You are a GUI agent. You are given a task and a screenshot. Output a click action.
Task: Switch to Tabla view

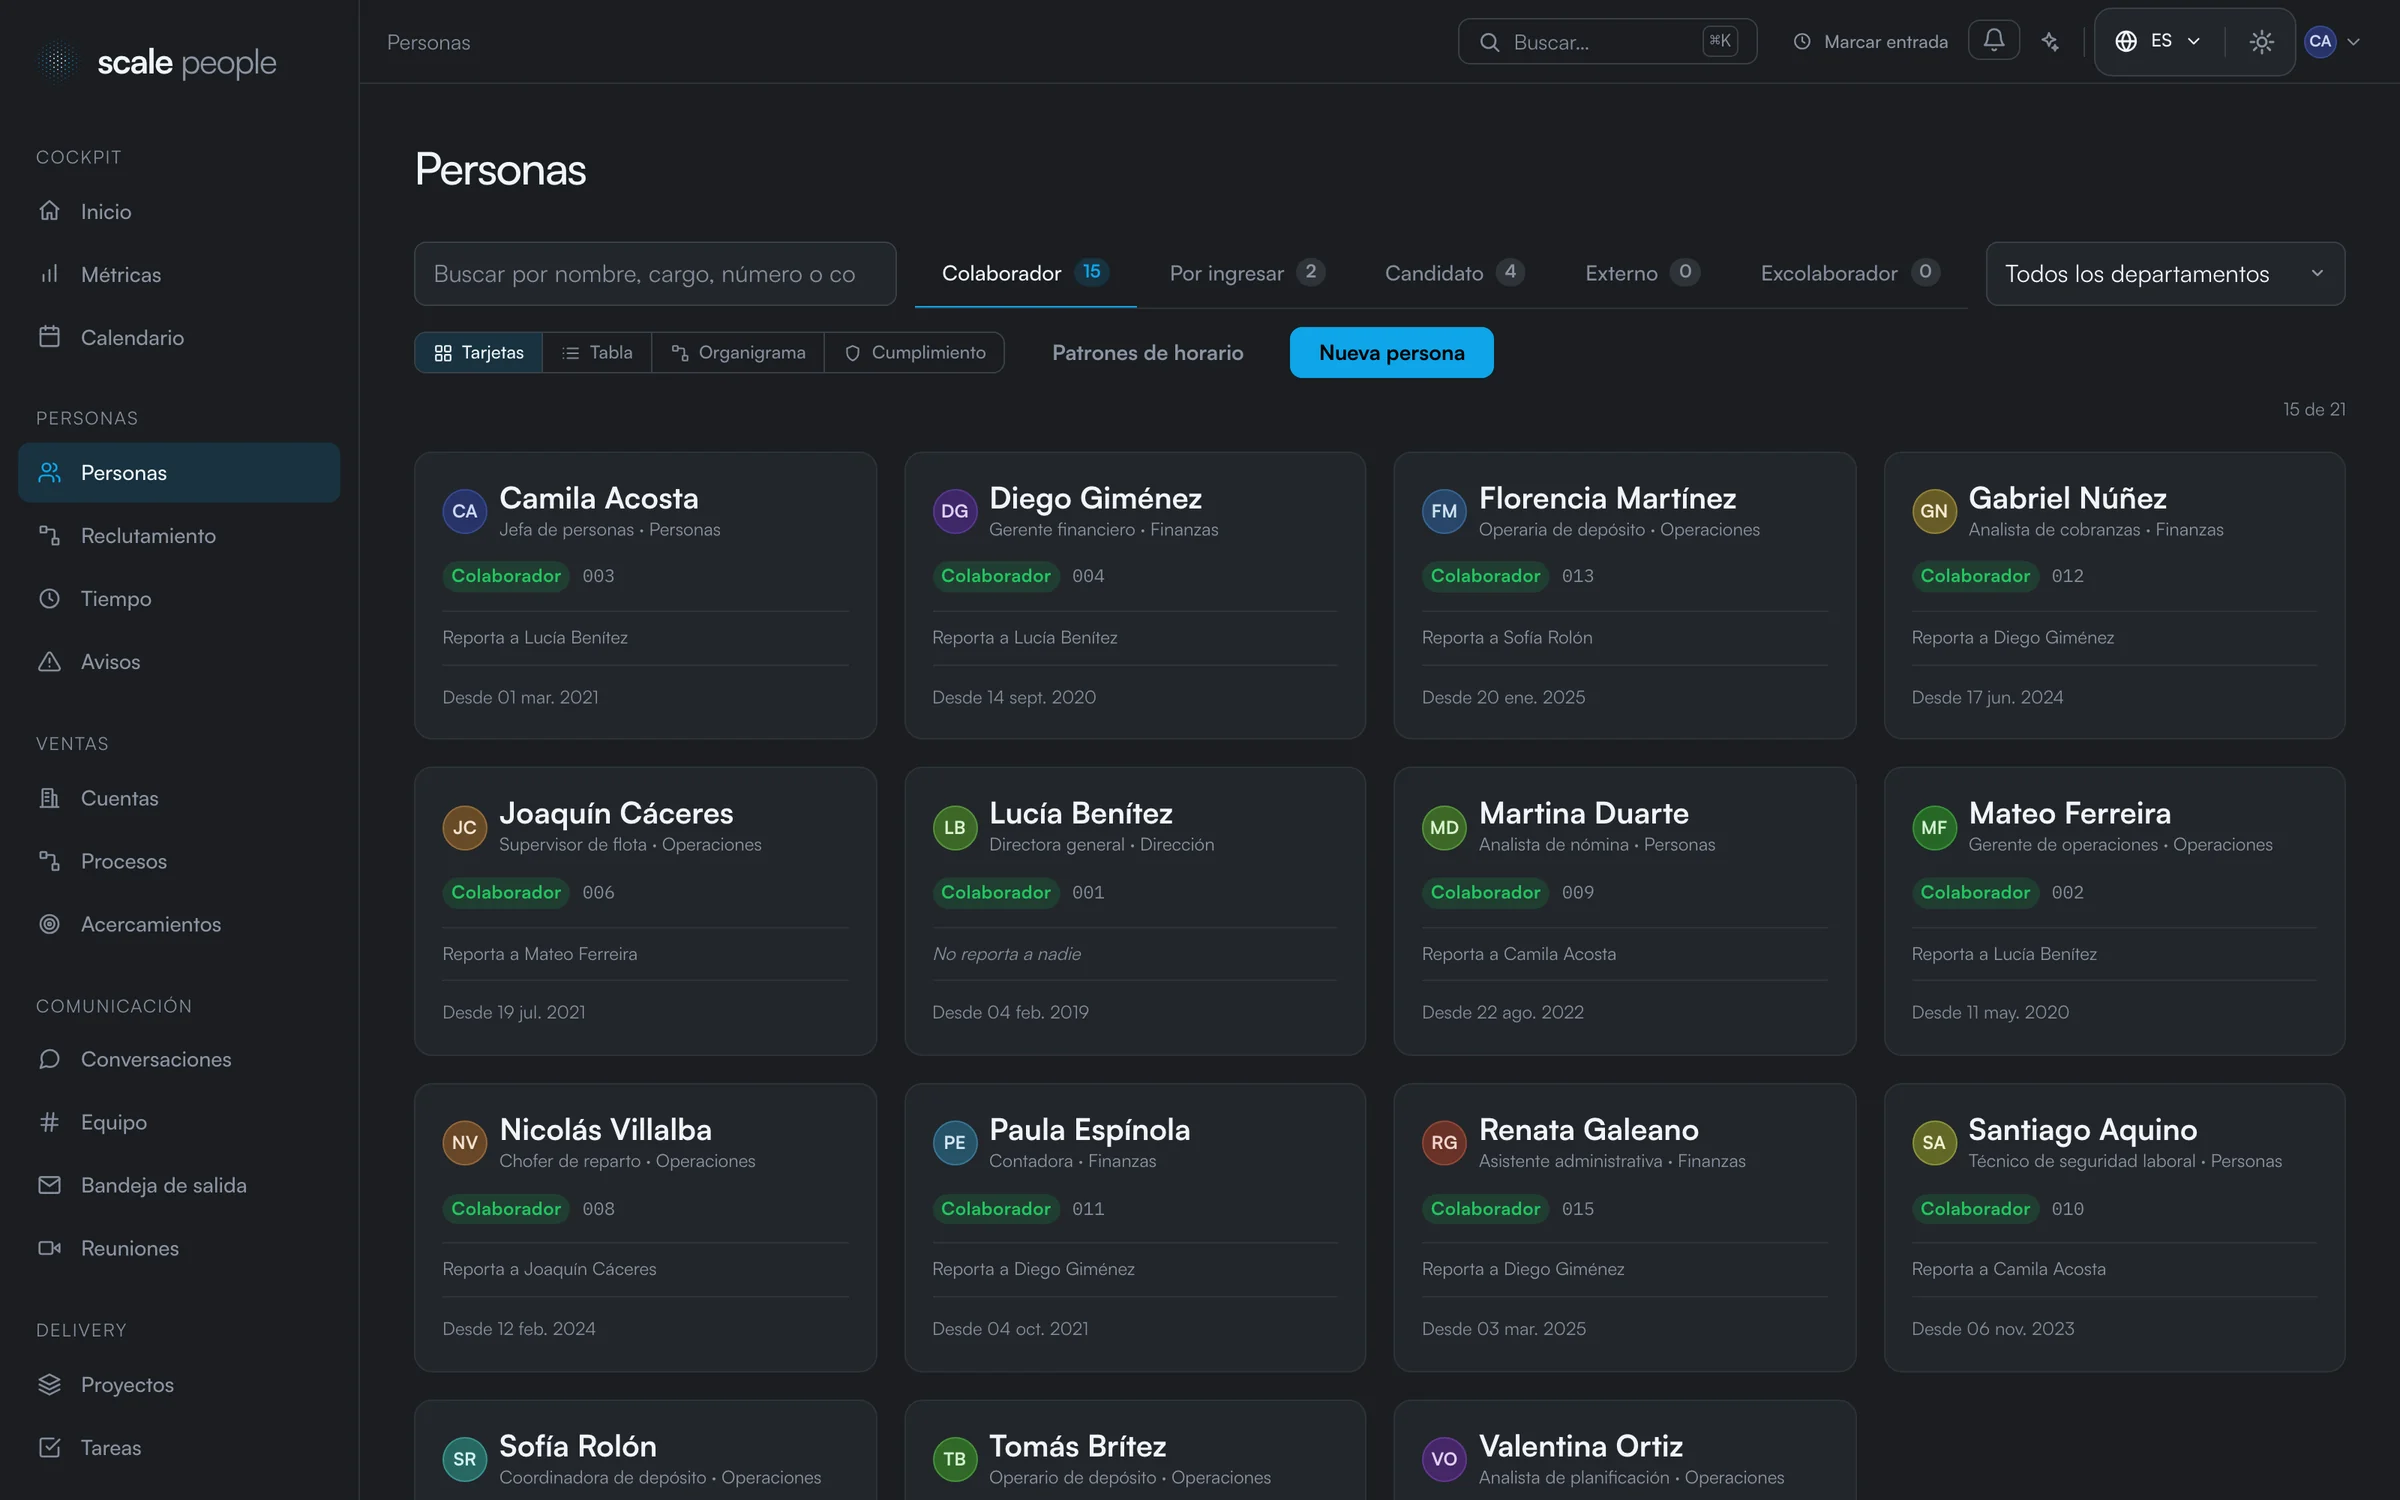597,352
